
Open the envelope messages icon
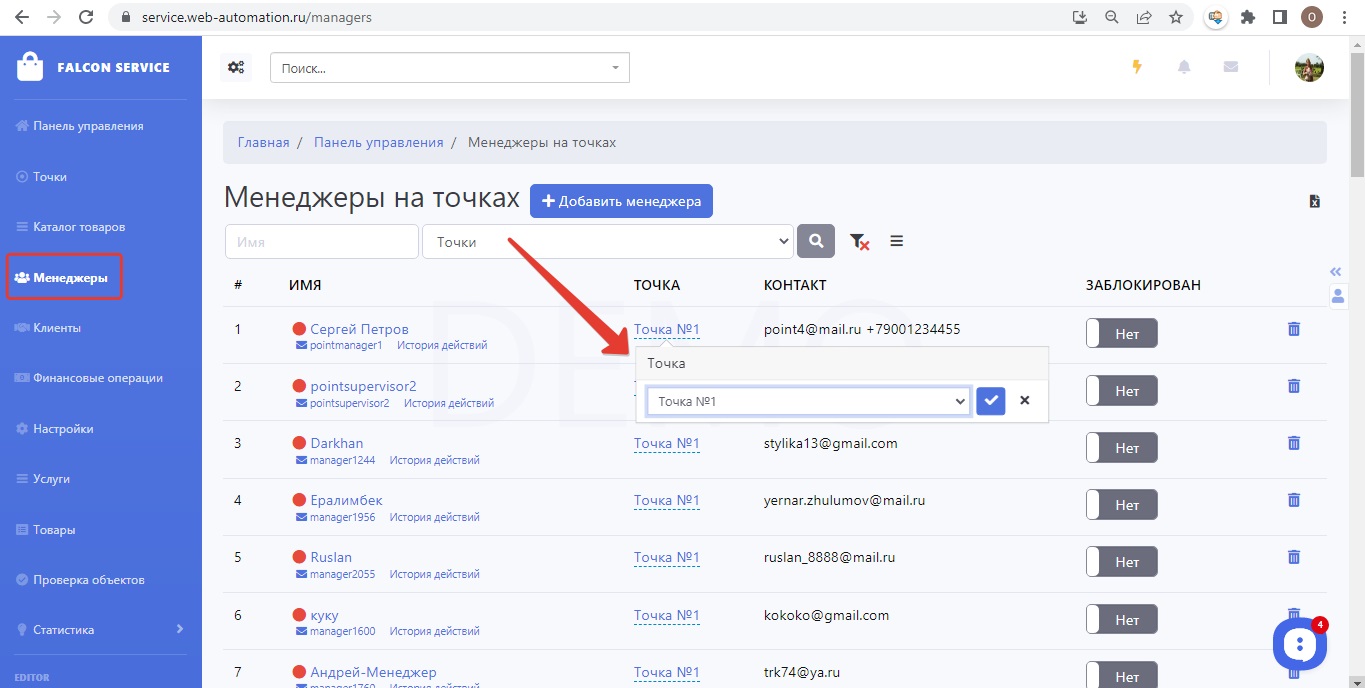[x=1231, y=67]
